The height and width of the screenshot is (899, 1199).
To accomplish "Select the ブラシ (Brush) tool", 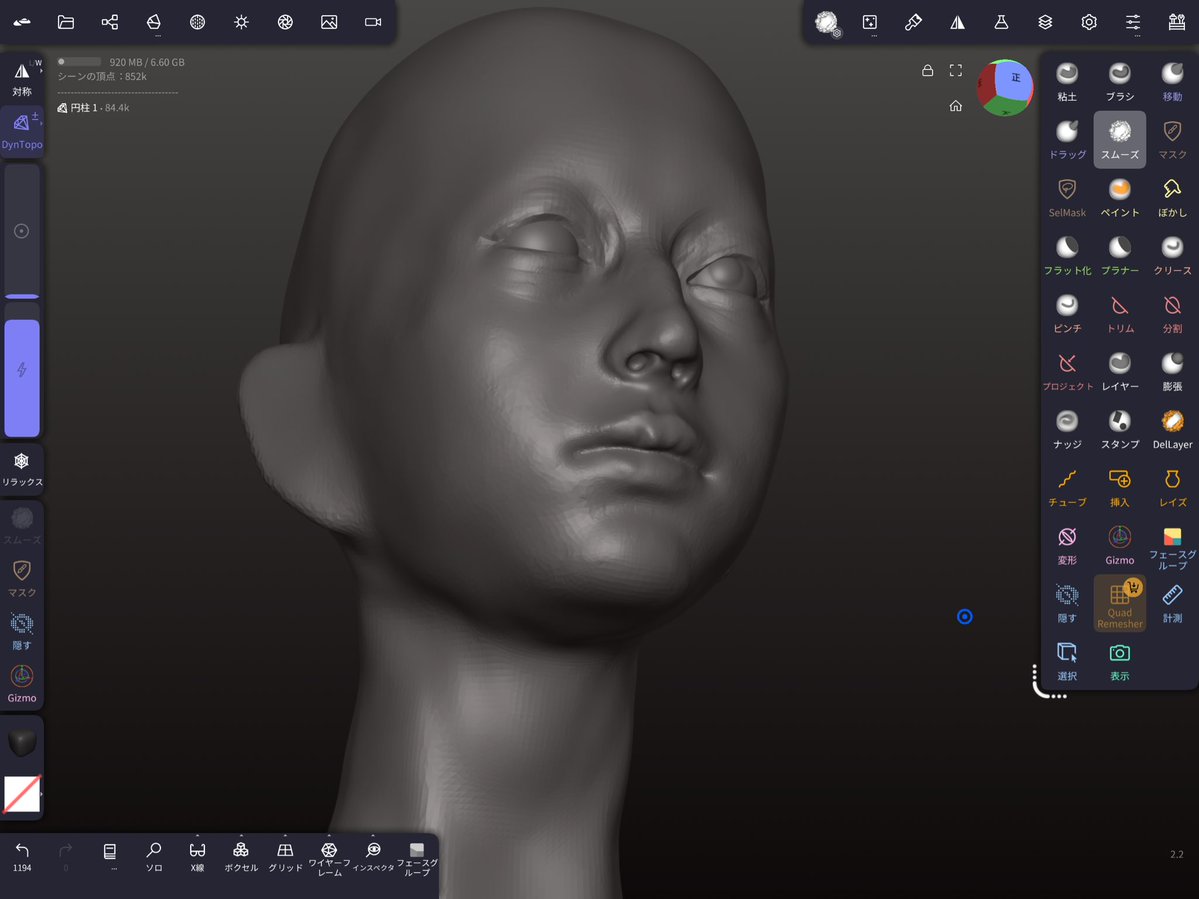I will point(1119,81).
